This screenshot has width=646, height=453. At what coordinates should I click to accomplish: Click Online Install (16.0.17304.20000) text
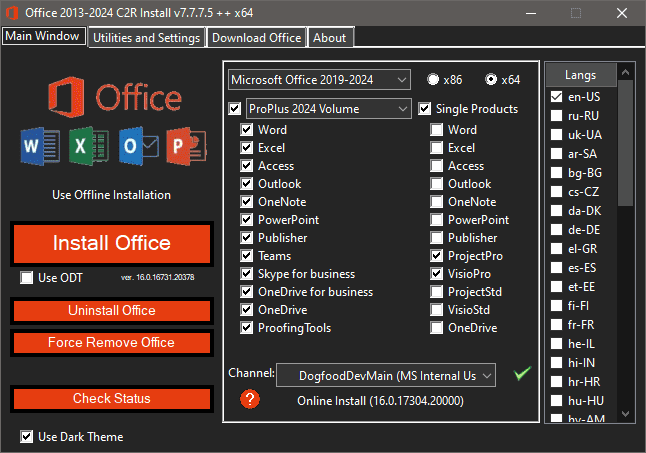click(x=380, y=401)
